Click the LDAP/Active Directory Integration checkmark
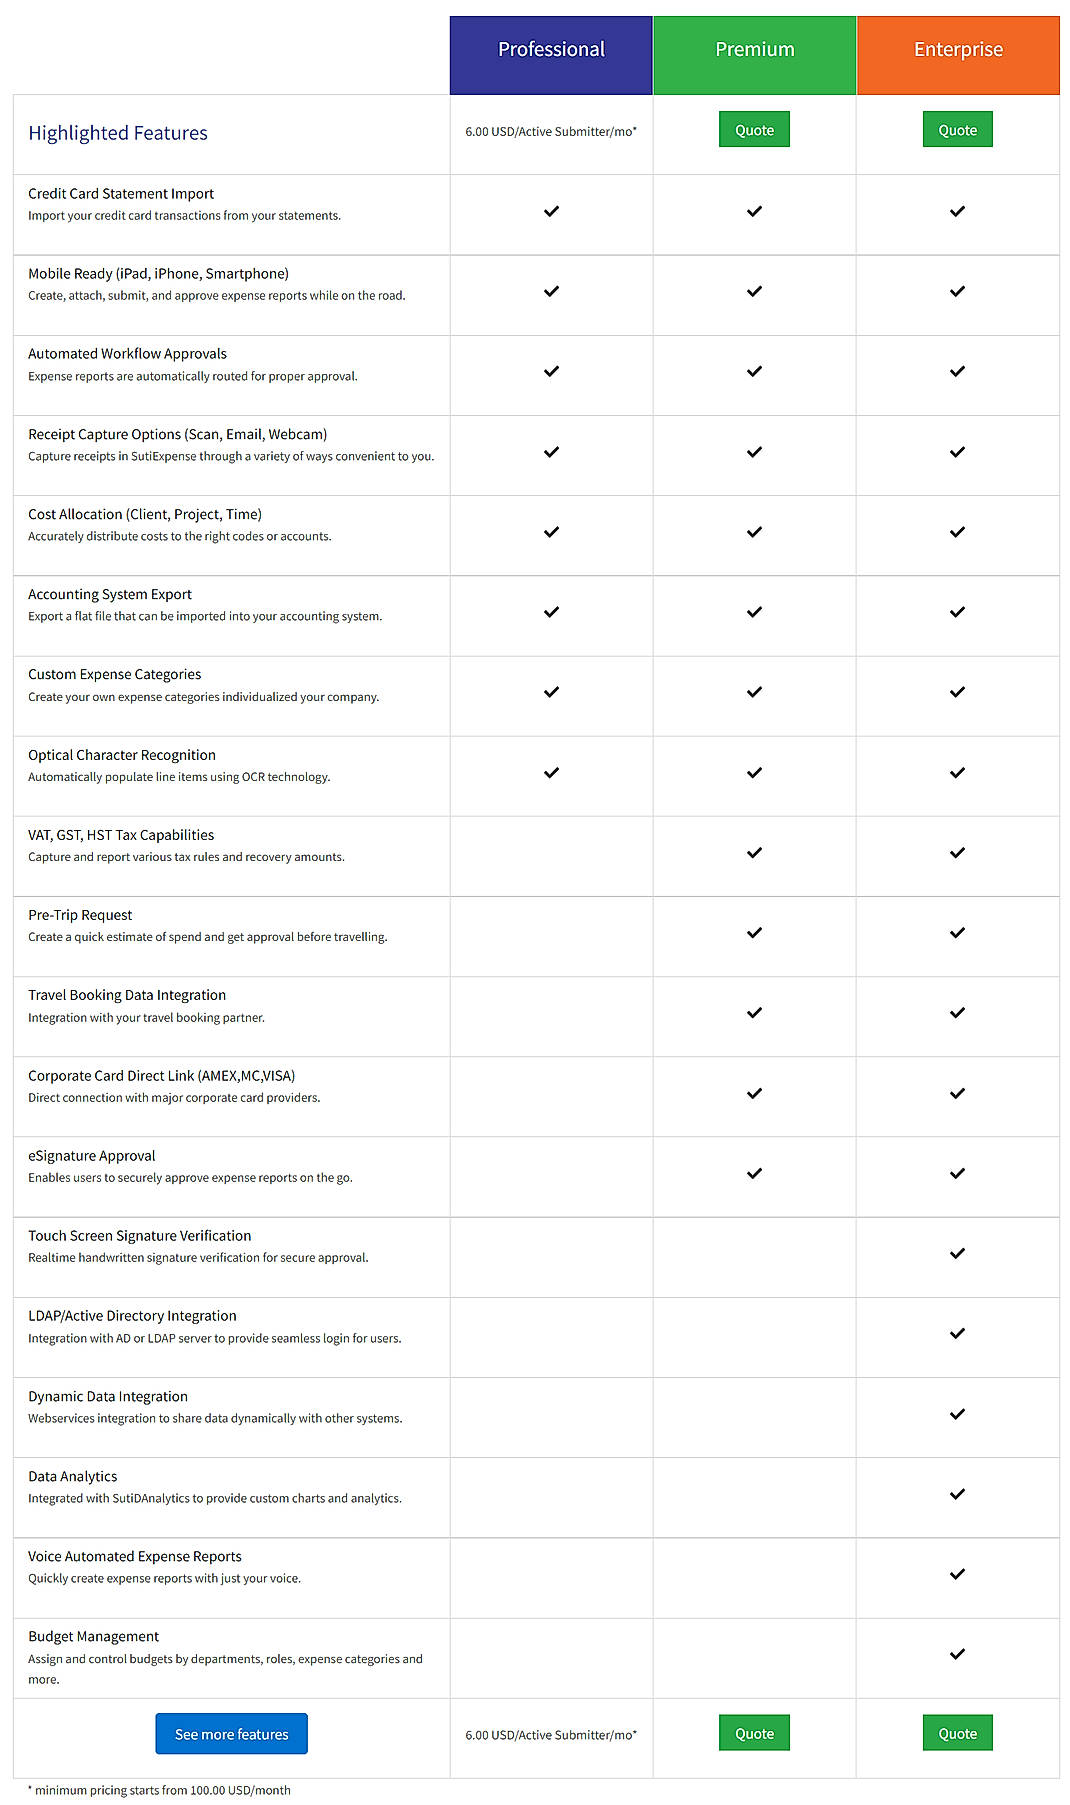The image size is (1070, 1805). click(x=957, y=1334)
